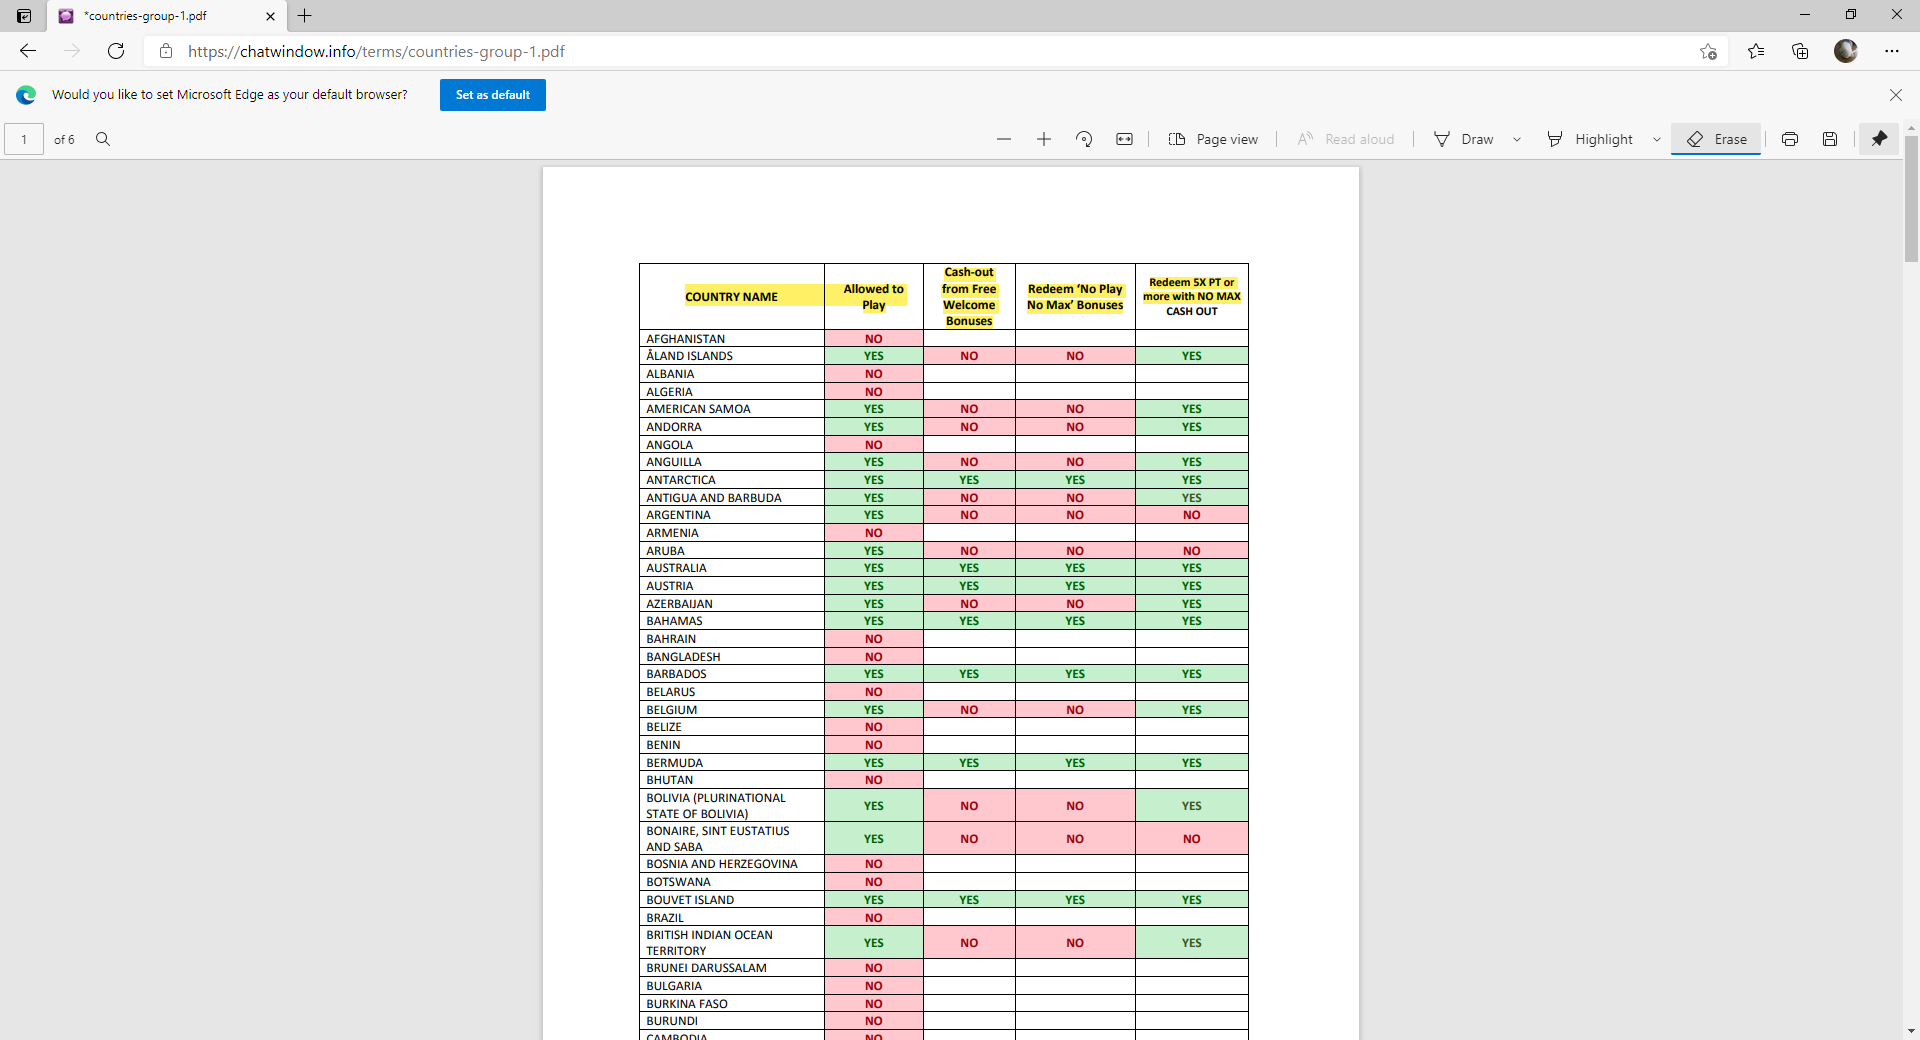Toggle the Erase tool
The height and width of the screenshot is (1040, 1920).
(x=1716, y=139)
